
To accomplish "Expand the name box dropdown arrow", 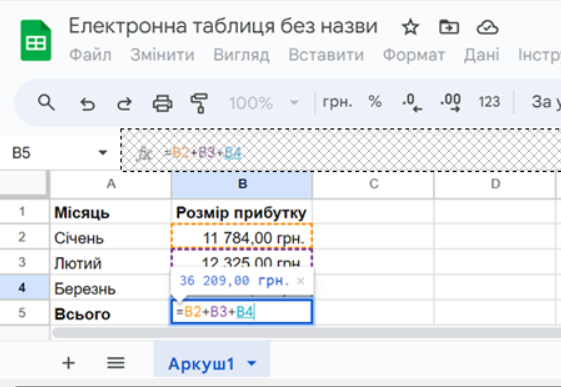I will (103, 153).
